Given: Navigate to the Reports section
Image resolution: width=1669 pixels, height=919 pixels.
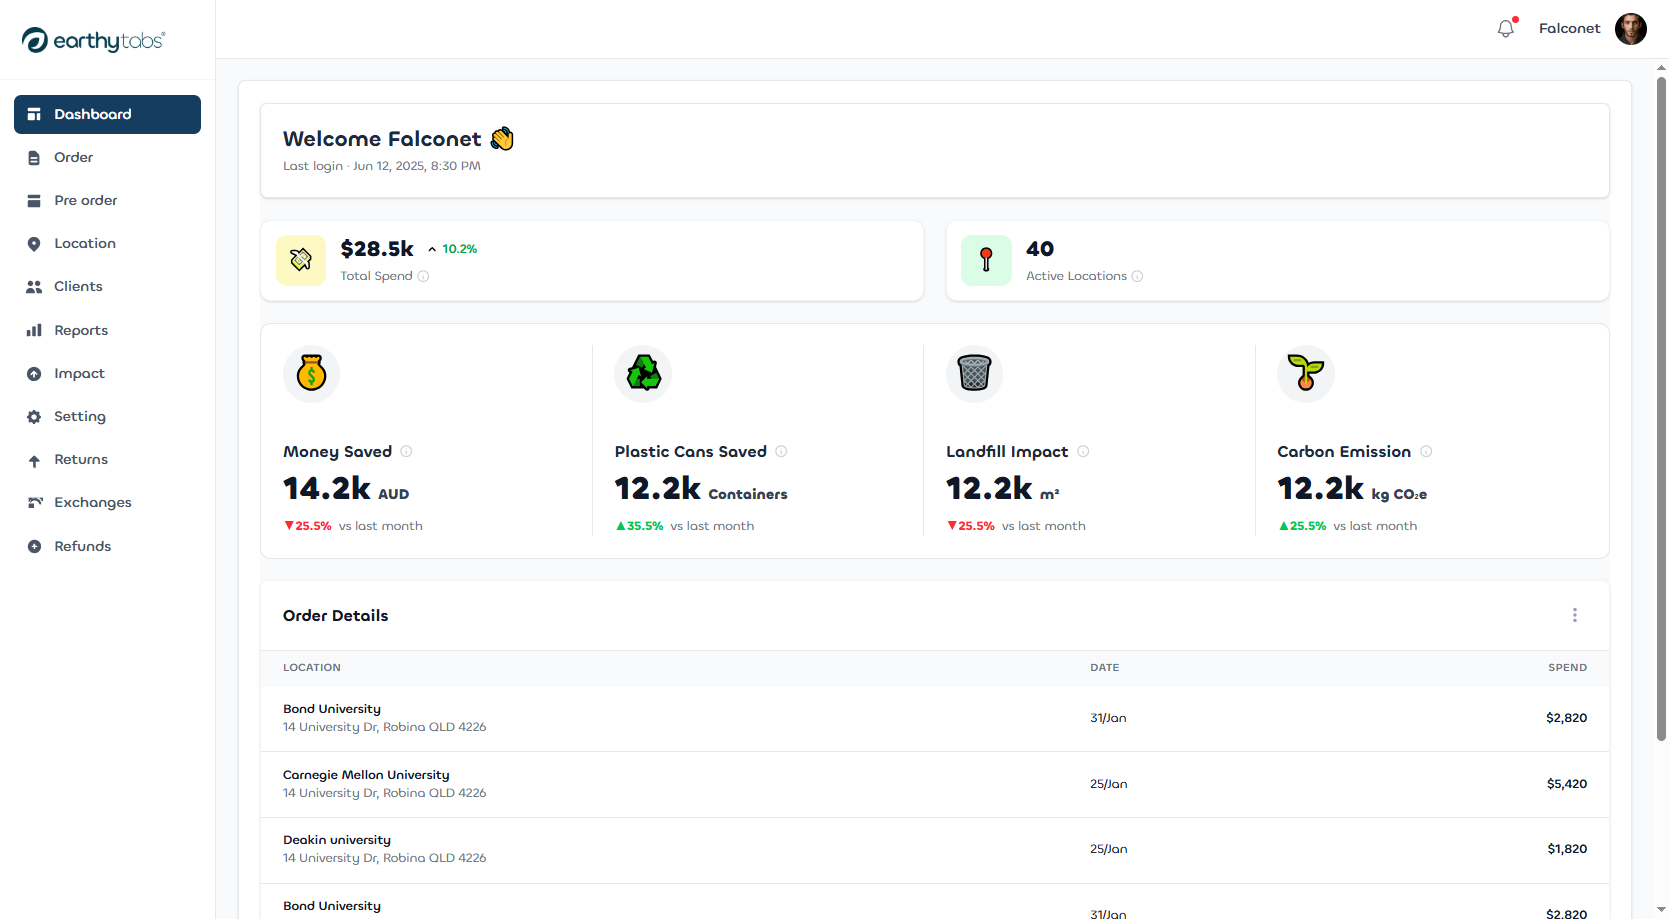Looking at the screenshot, I should [x=81, y=330].
